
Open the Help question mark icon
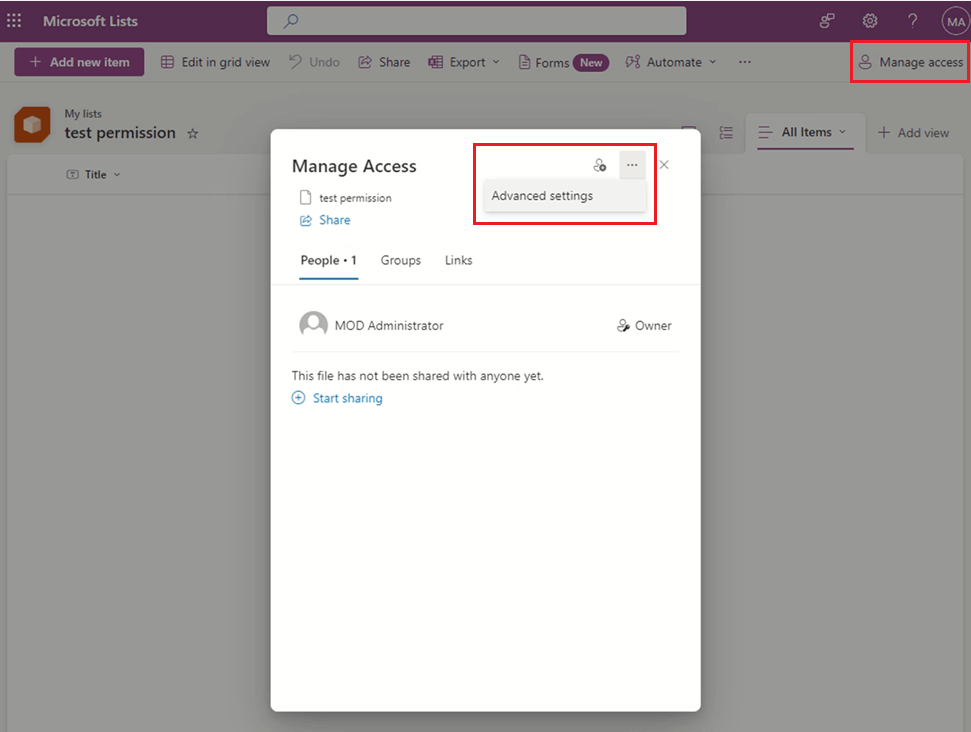(911, 20)
